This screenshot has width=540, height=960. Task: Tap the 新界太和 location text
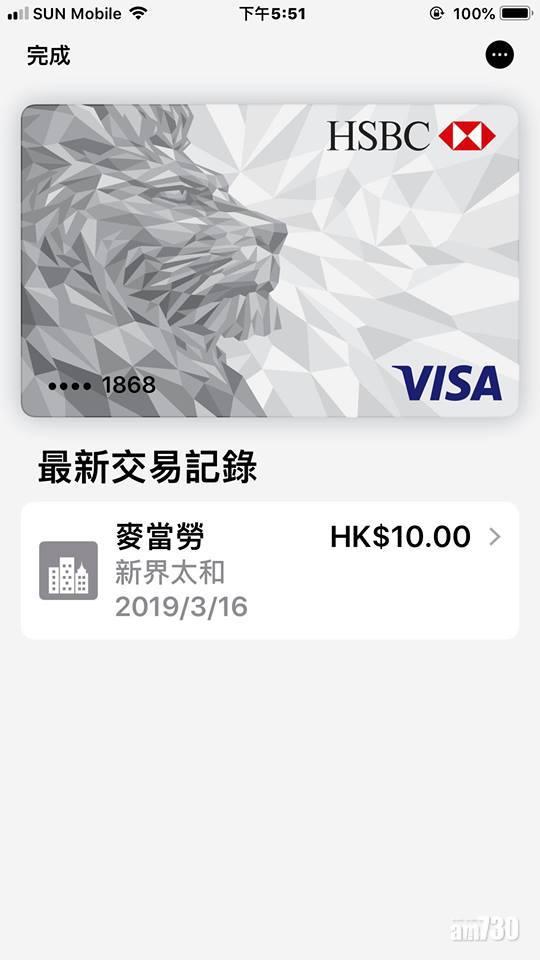tap(170, 573)
